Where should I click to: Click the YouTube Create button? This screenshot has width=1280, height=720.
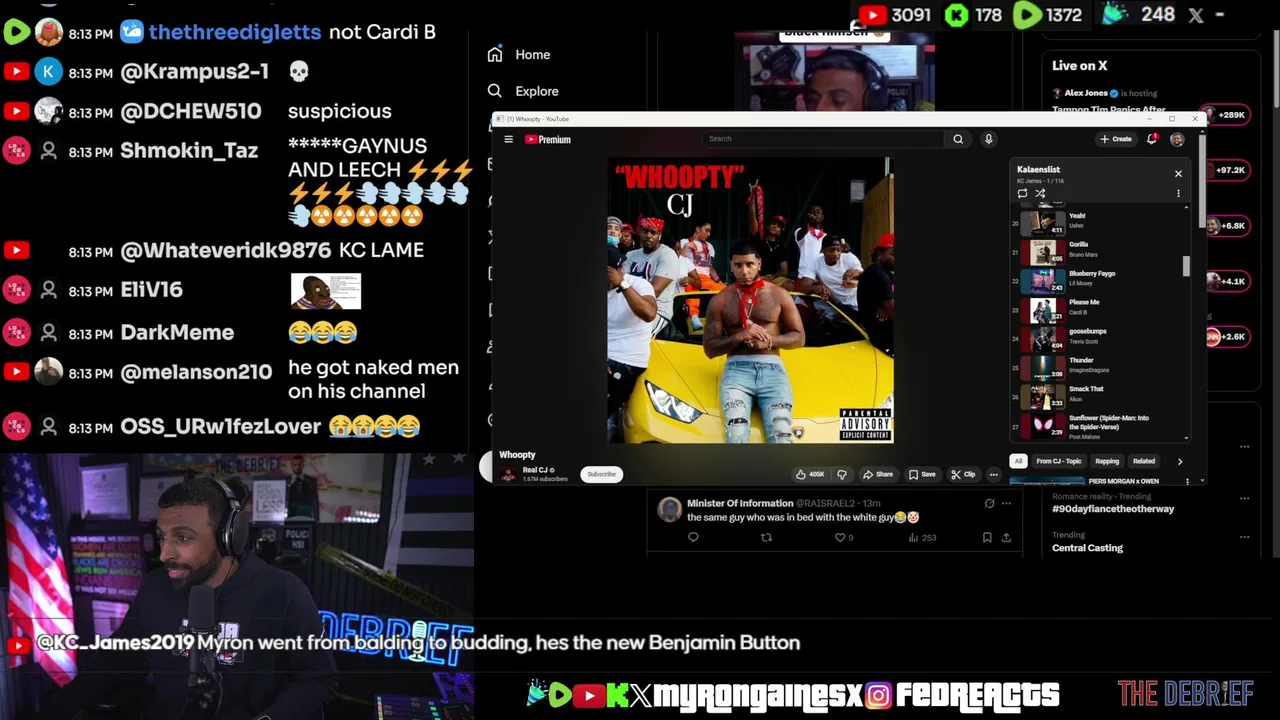pos(1116,139)
